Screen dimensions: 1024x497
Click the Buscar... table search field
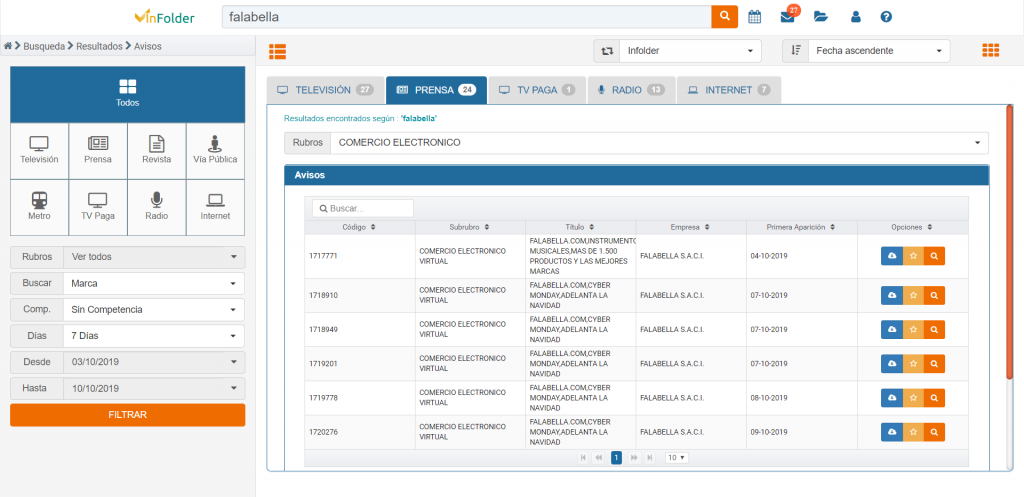click(362, 208)
